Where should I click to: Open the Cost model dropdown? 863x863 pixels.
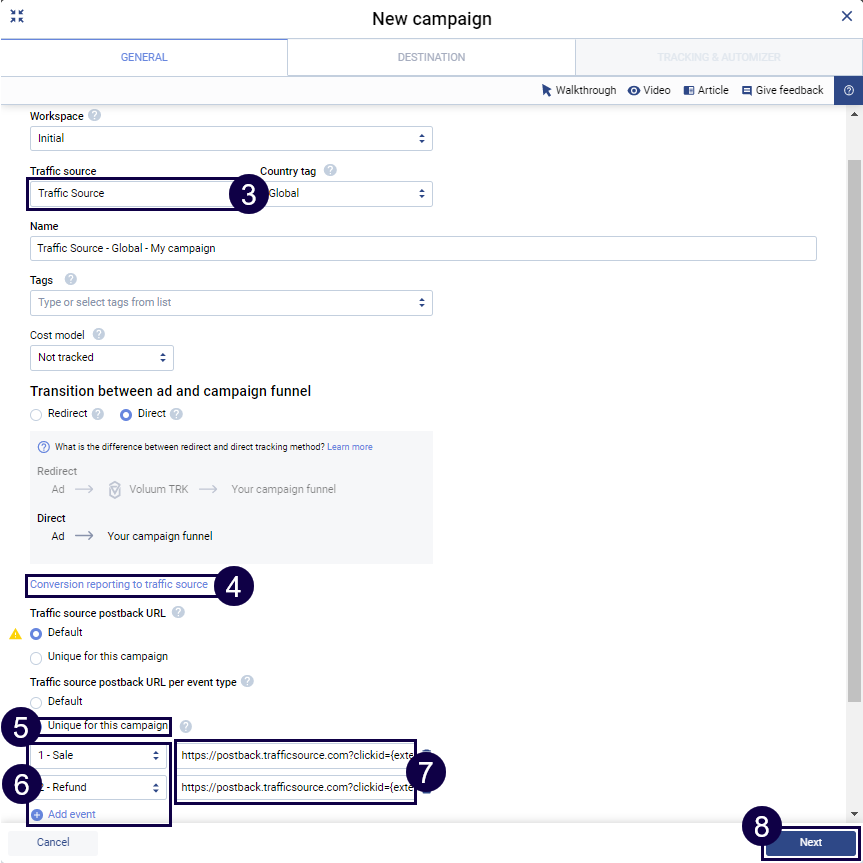(101, 357)
